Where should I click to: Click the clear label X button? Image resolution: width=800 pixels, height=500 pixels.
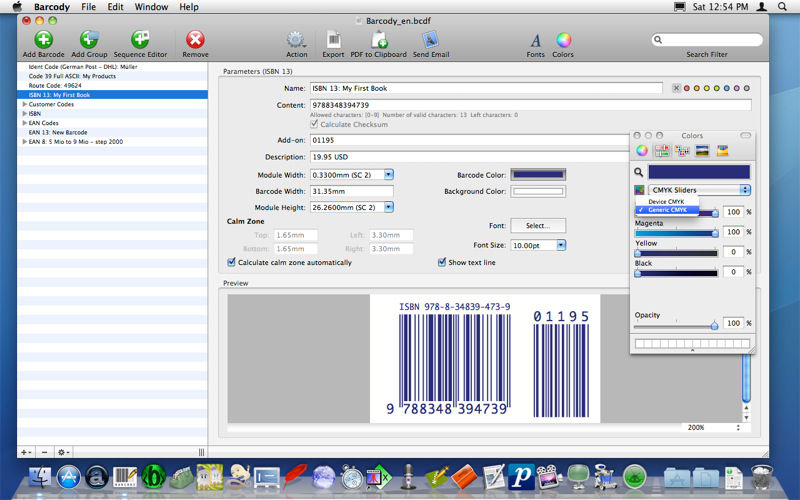676,88
